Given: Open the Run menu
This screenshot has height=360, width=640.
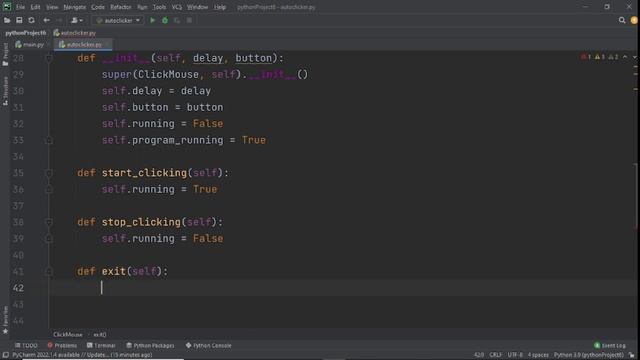Looking at the screenshot, I should click(x=142, y=7).
